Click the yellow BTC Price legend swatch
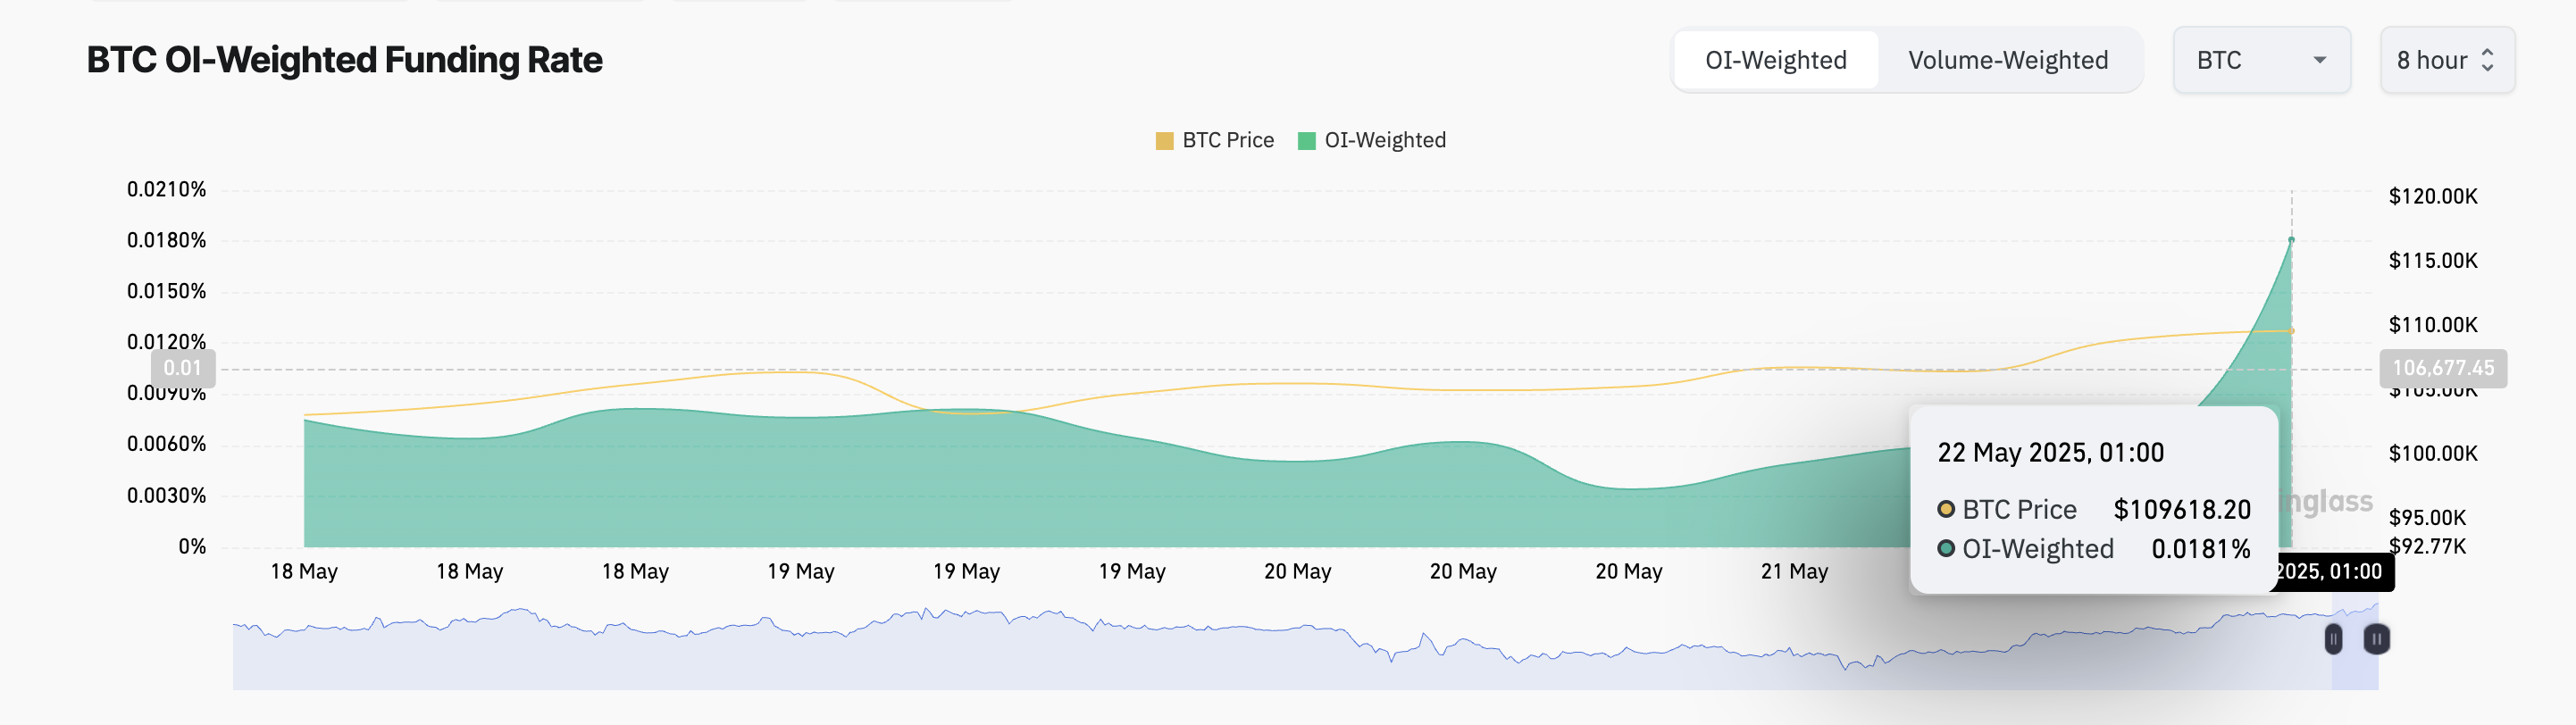Viewport: 2576px width, 725px height. (1164, 141)
